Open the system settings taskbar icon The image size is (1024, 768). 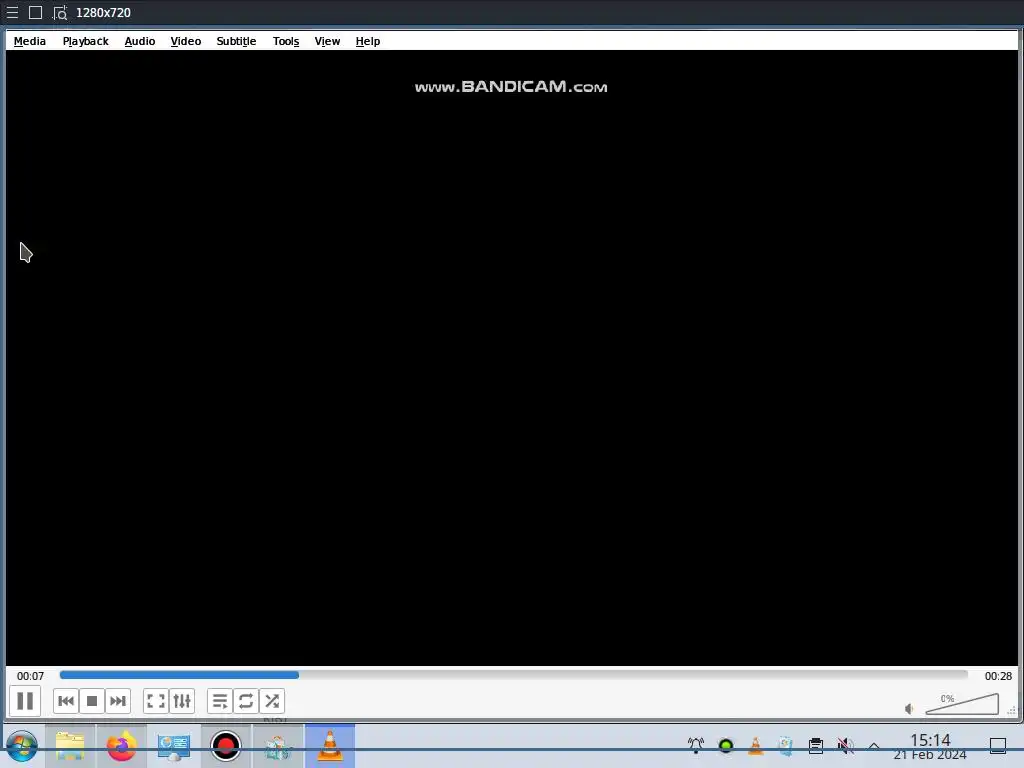174,746
